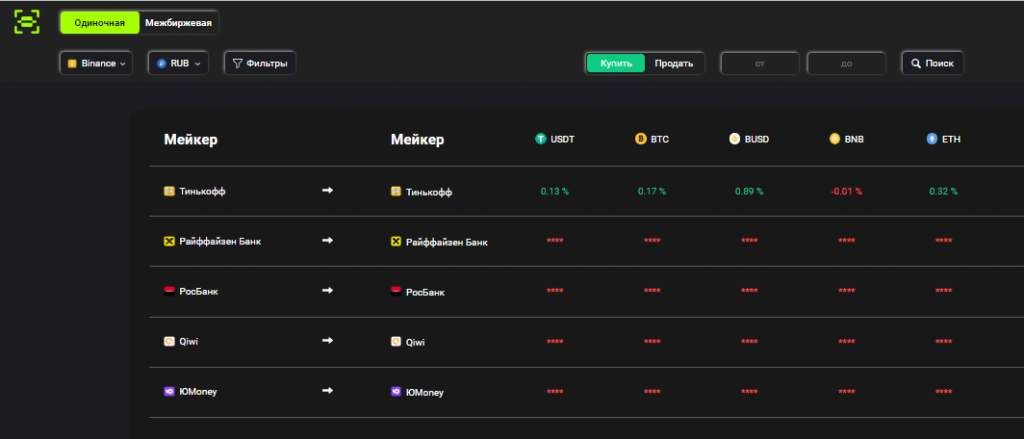1024x439 pixels.
Task: Expand the RUB currency dropdown
Action: (x=179, y=63)
